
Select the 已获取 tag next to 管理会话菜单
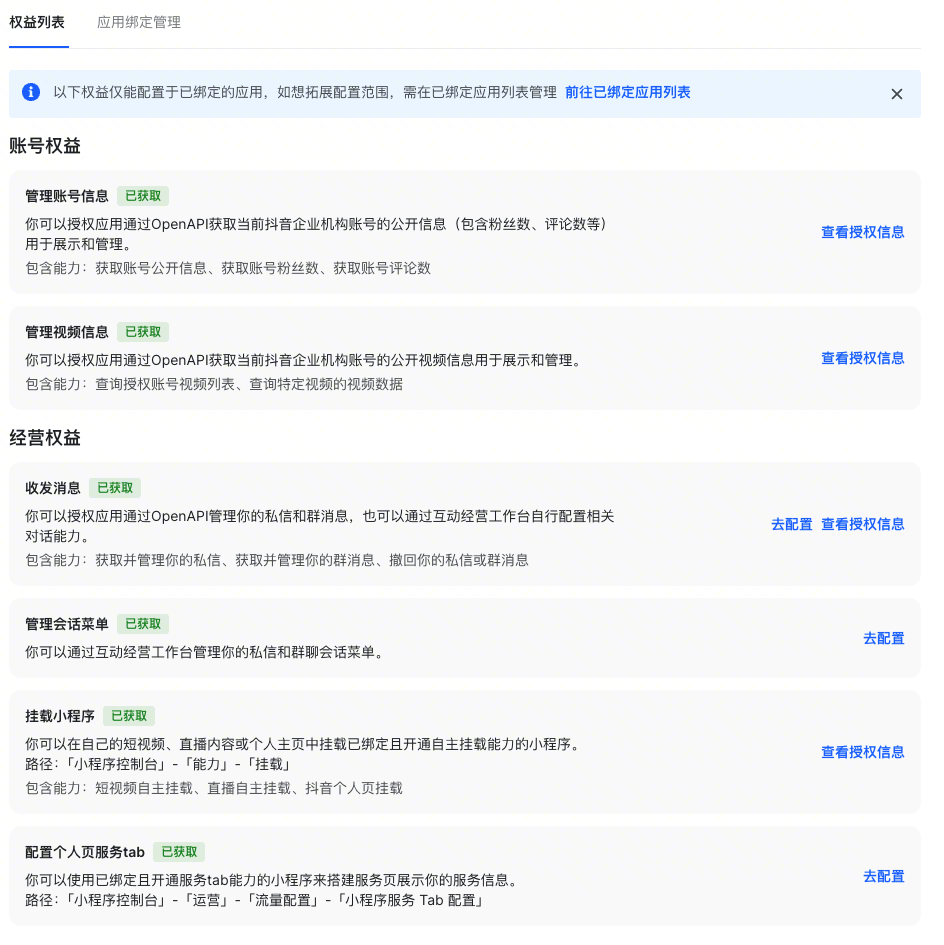point(143,624)
